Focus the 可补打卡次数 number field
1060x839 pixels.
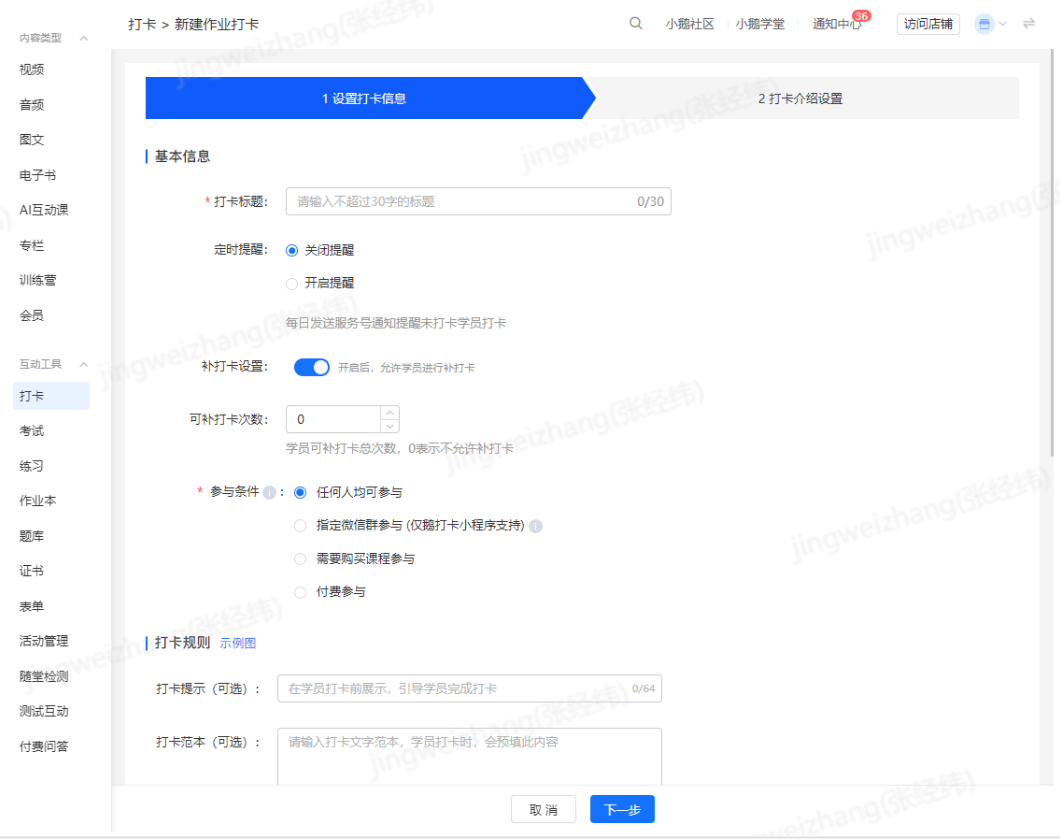(x=333, y=419)
